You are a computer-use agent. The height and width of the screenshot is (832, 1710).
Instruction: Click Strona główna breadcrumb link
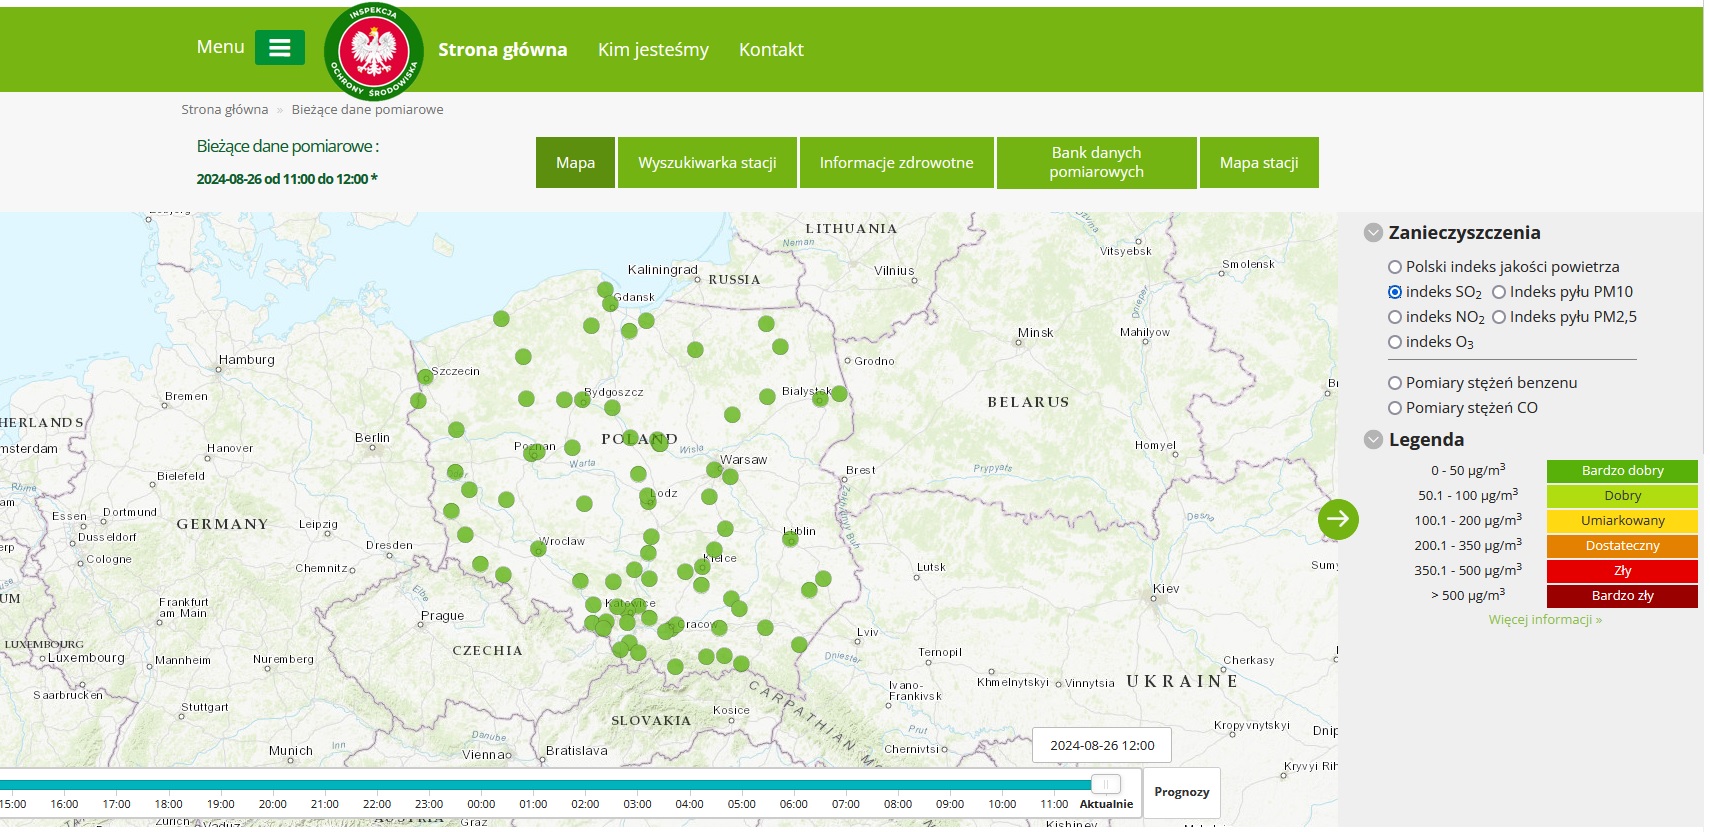tap(225, 110)
